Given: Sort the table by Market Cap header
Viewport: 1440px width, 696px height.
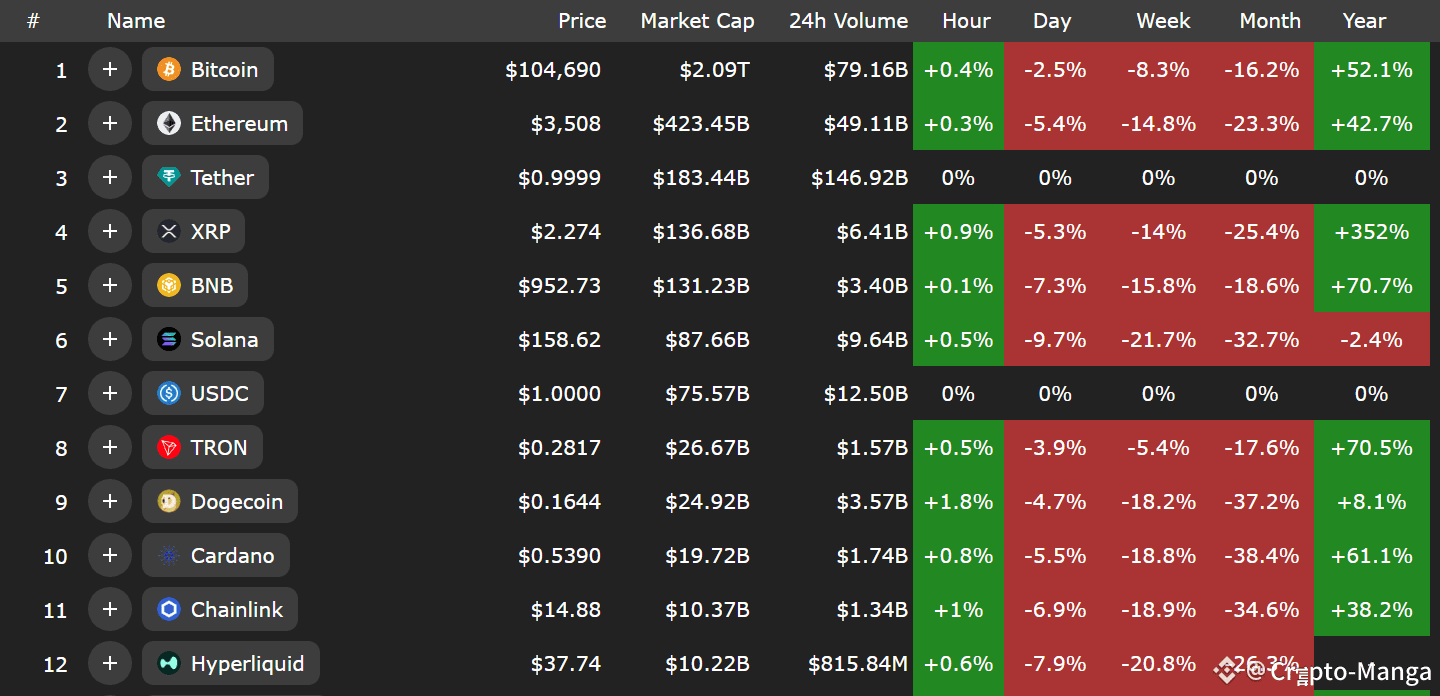Looking at the screenshot, I should [x=697, y=21].
